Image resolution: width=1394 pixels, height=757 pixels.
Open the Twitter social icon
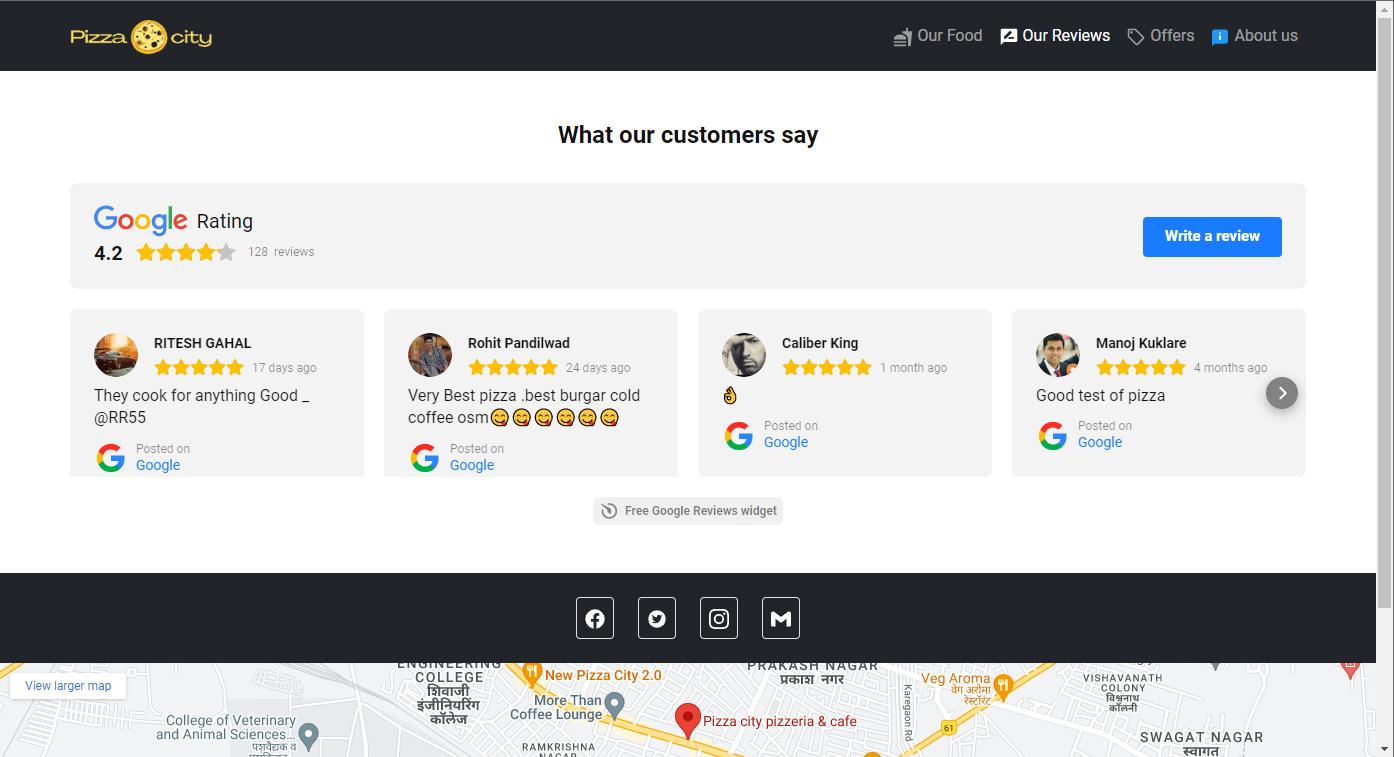point(657,618)
